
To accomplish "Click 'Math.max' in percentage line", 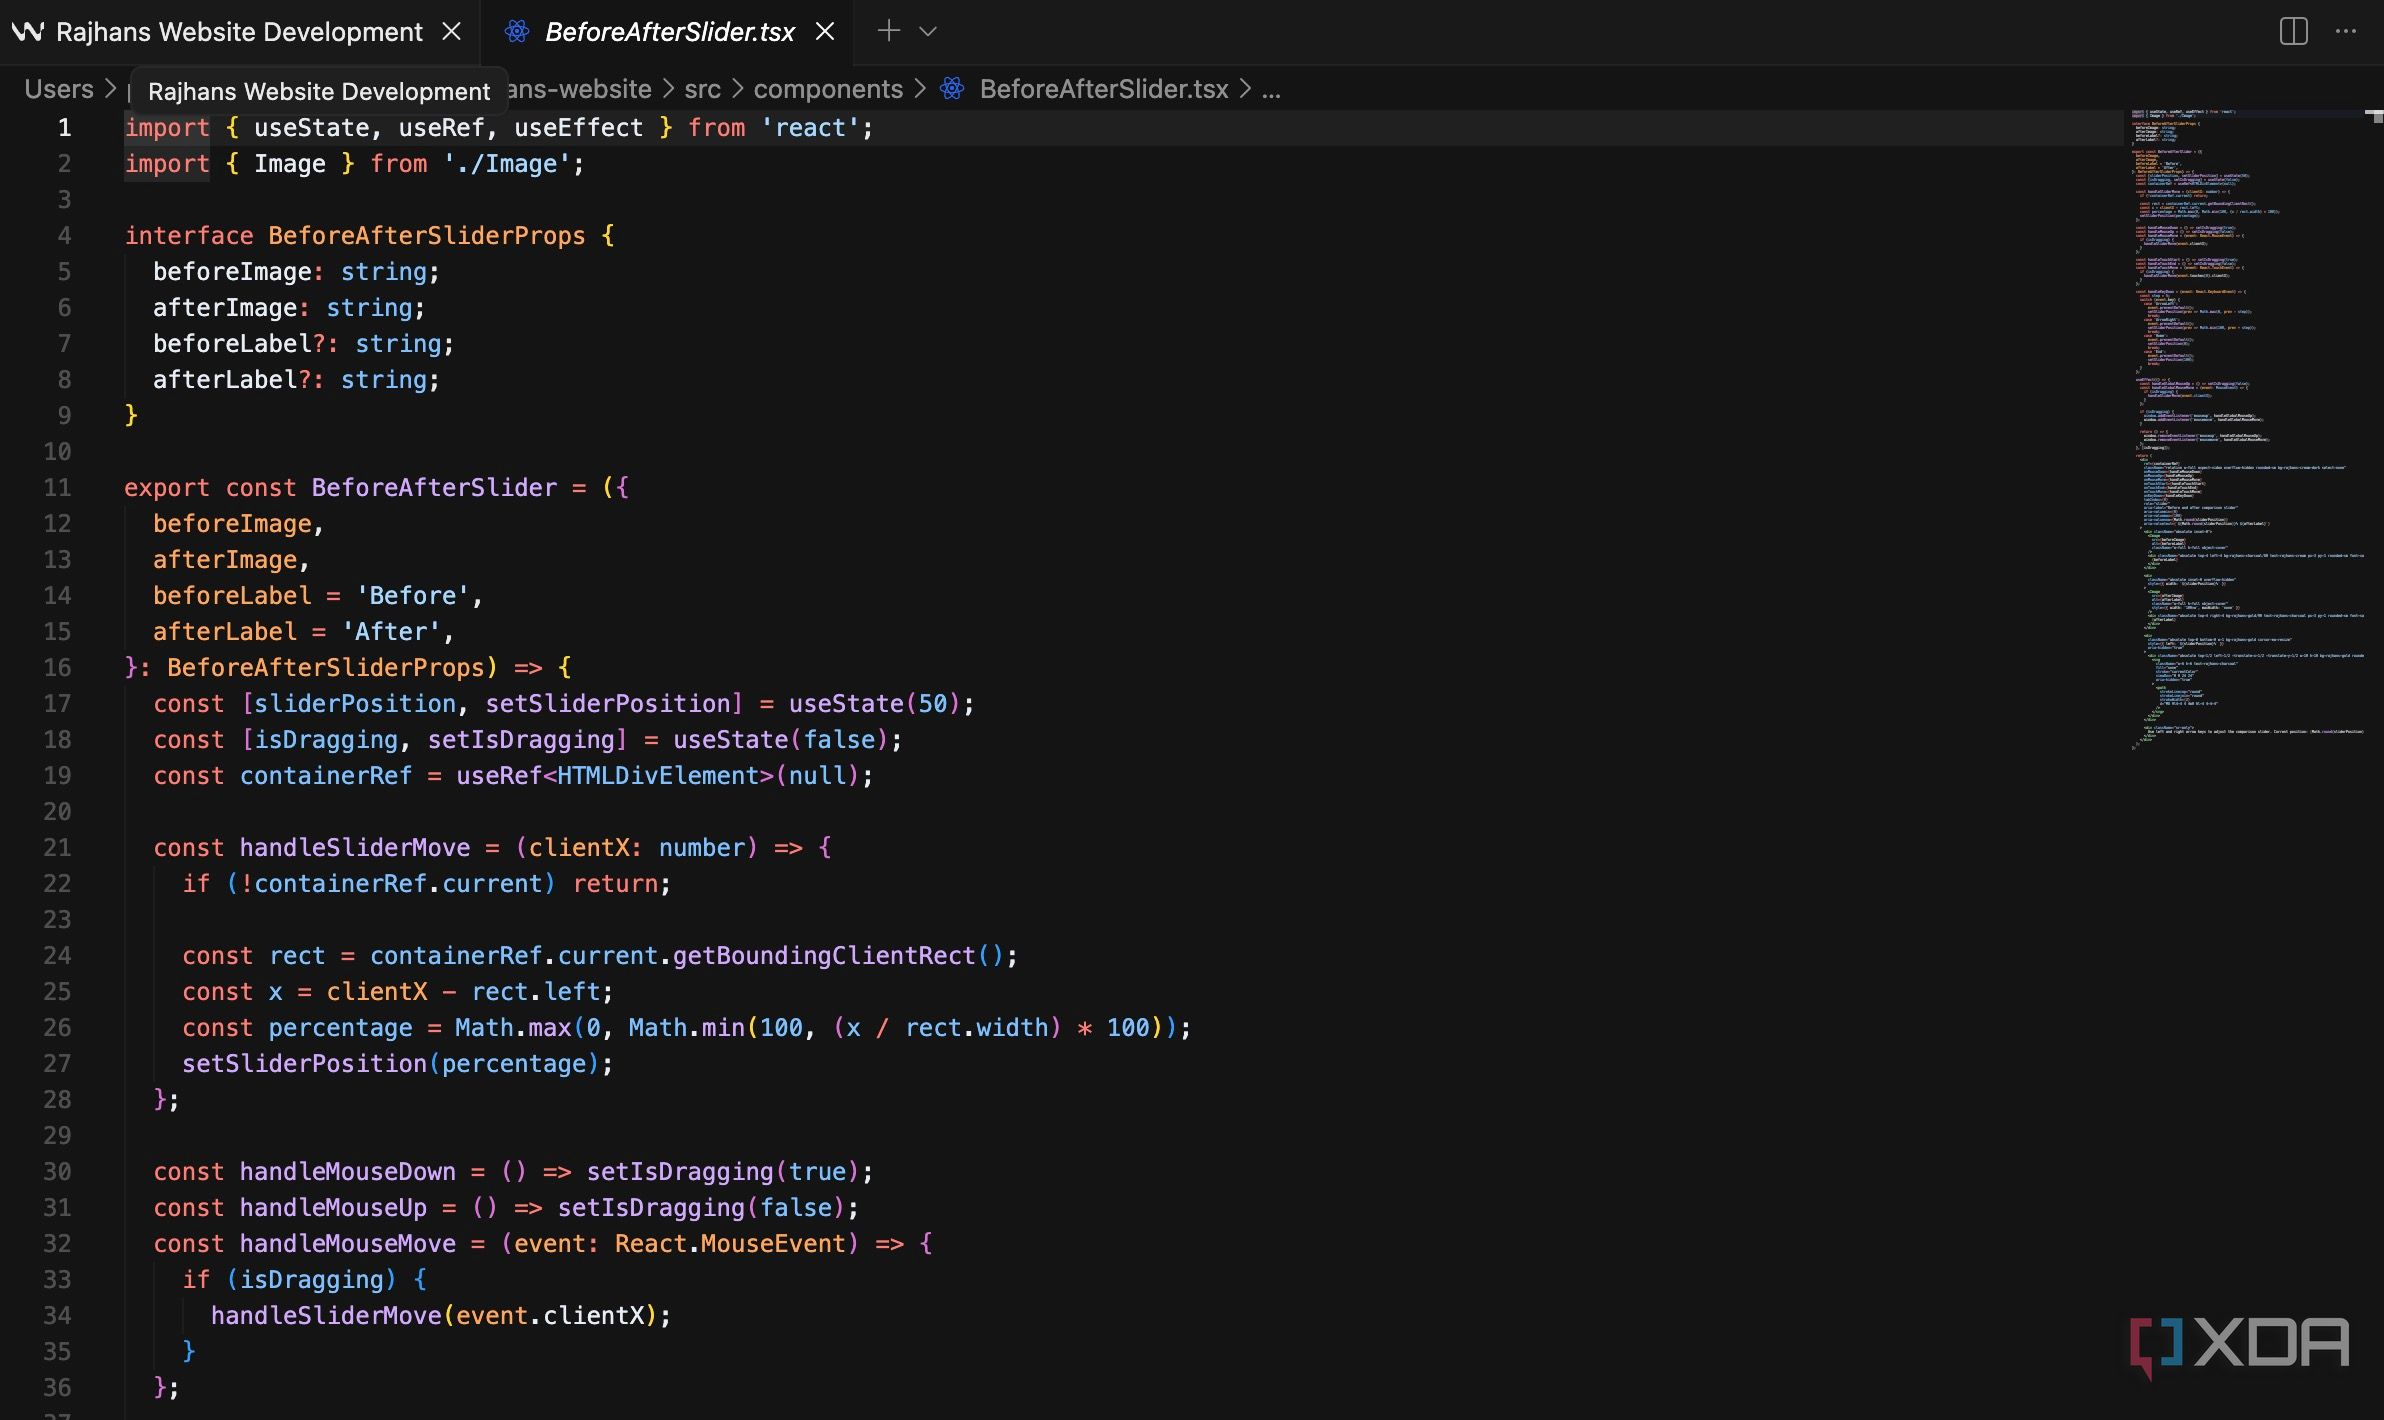I will [x=513, y=1027].
